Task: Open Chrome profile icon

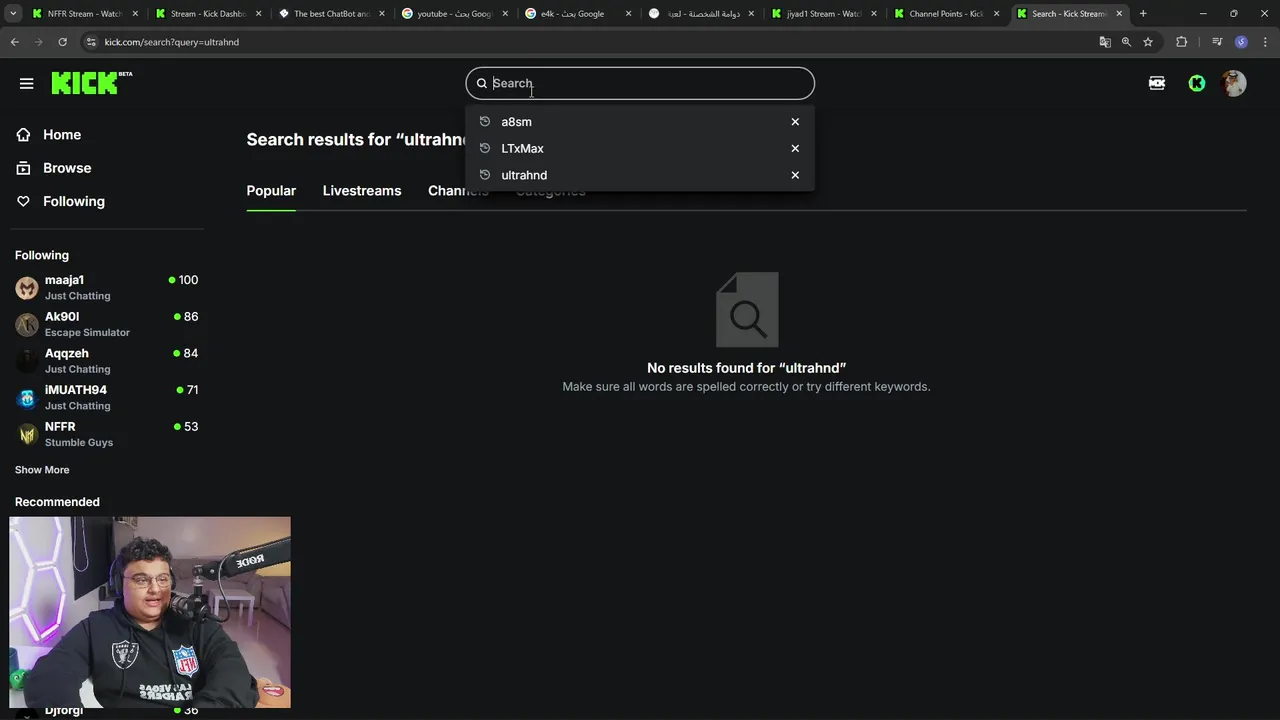Action: point(1241,42)
